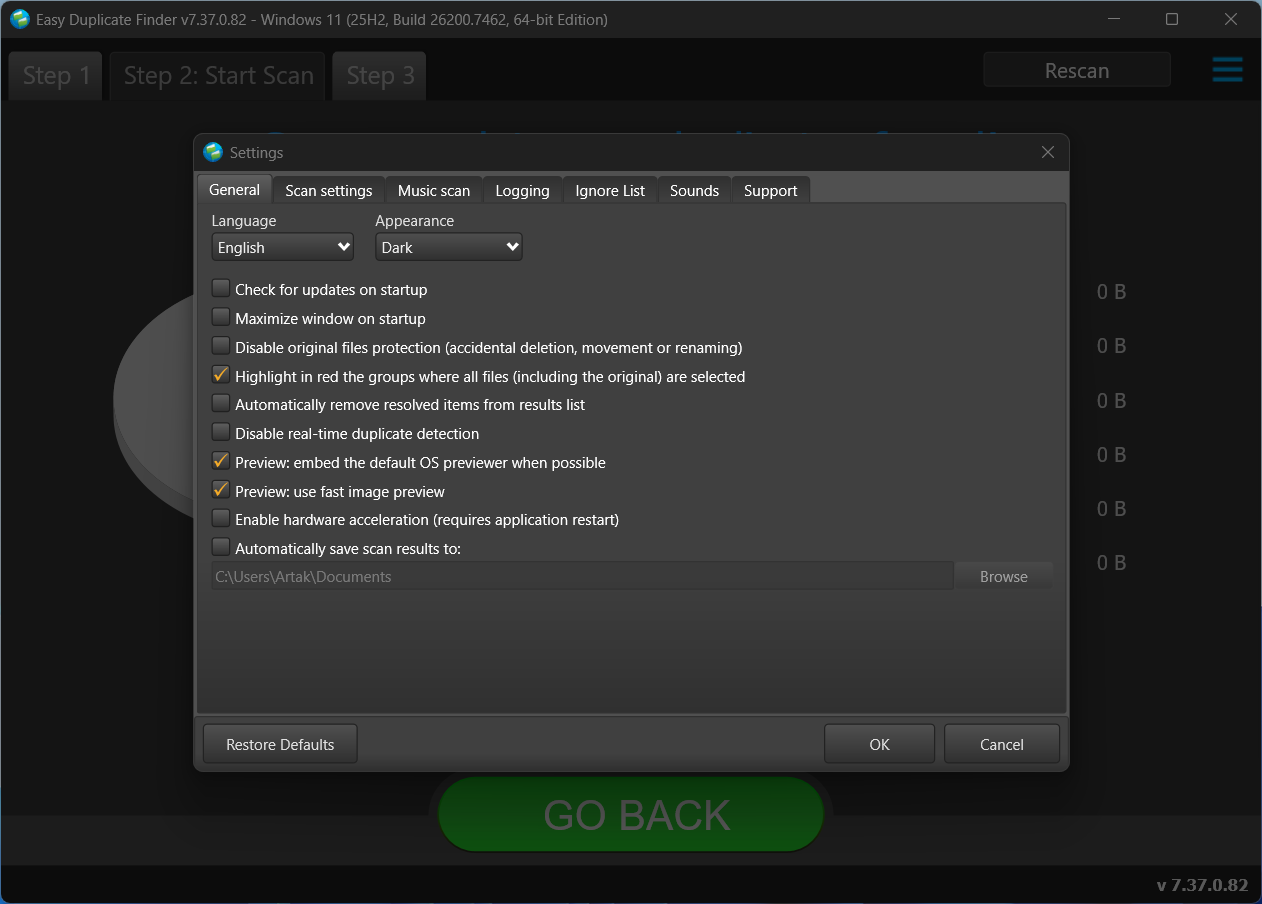Click Cancel in Settings dialog
Viewport: 1262px width, 904px height.
[1001, 744]
